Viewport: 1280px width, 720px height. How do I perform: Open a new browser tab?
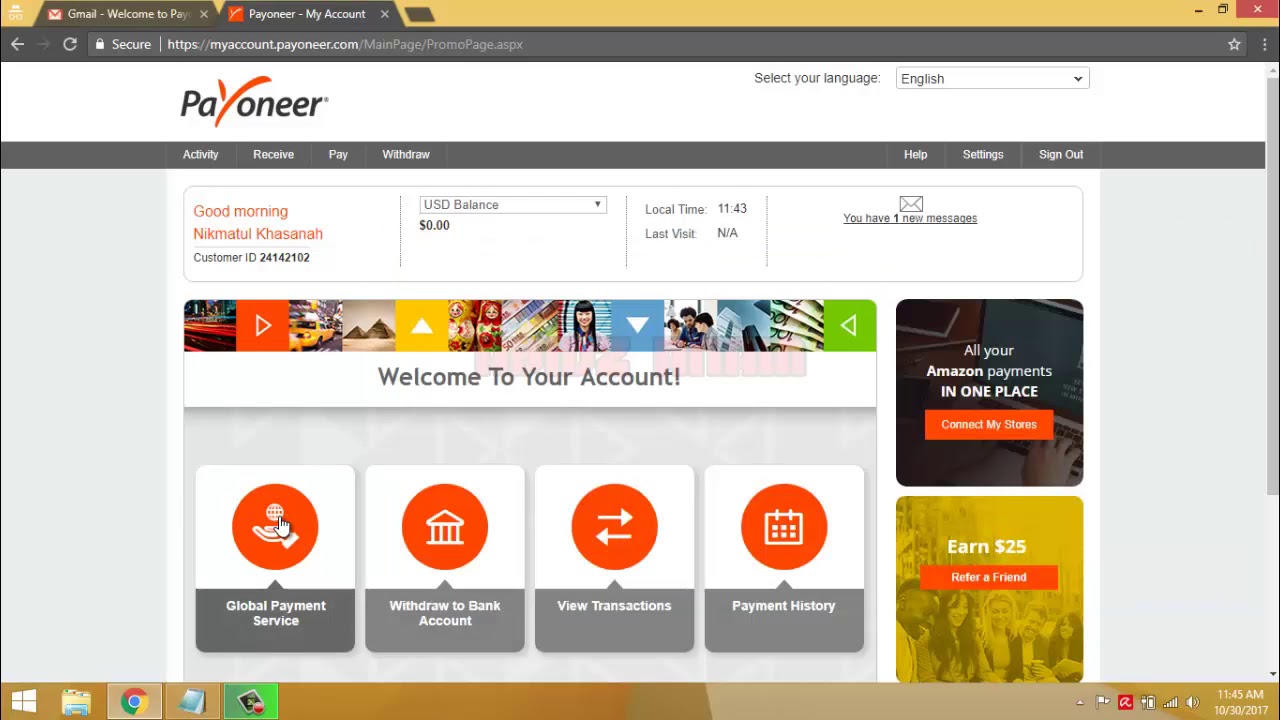(x=419, y=14)
